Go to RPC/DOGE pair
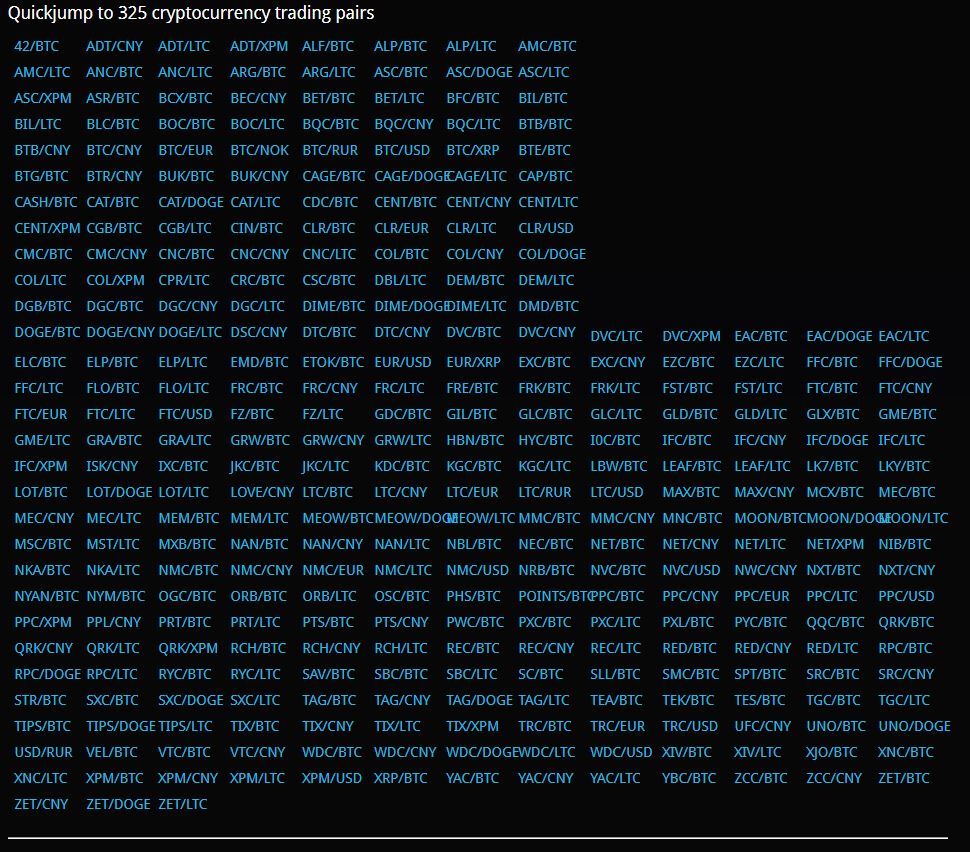This screenshot has width=970, height=852. point(48,674)
